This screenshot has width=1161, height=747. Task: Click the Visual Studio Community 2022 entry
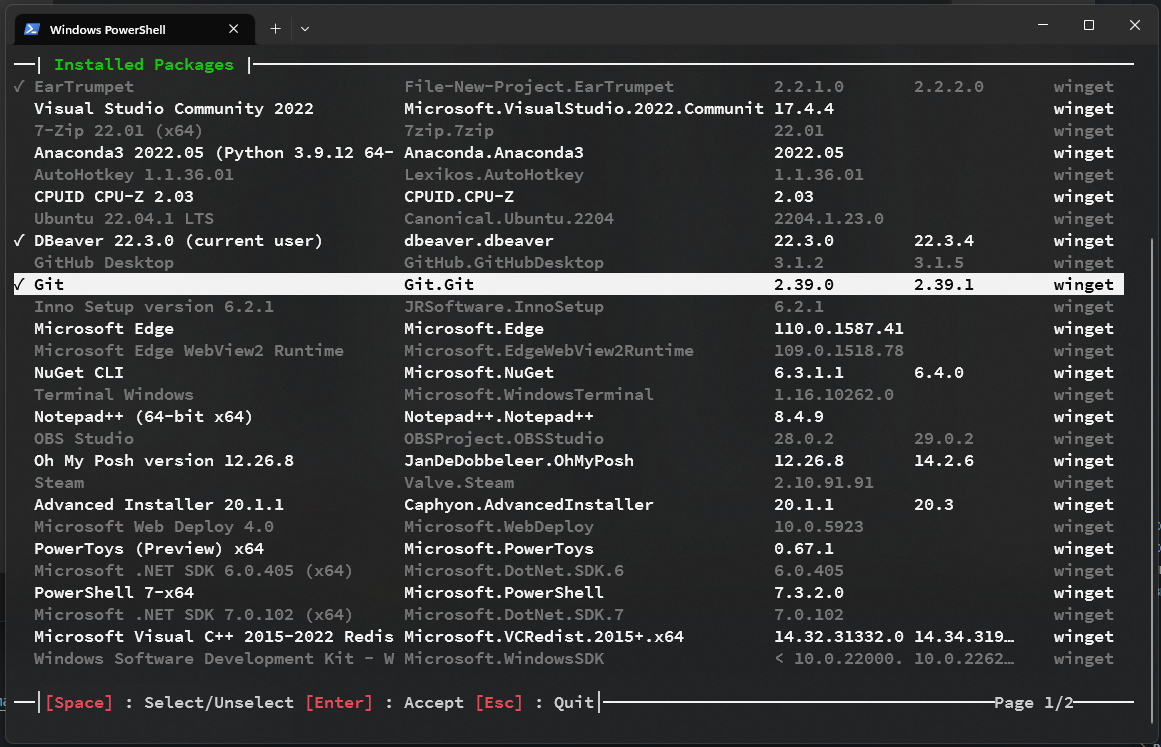[x=174, y=109]
